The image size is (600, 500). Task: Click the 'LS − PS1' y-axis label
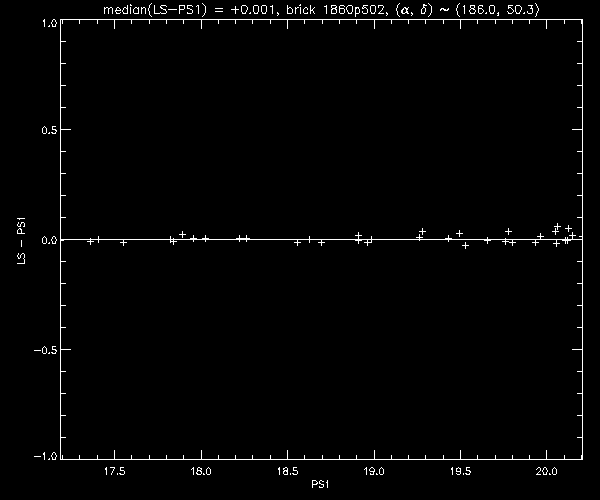tap(22, 241)
